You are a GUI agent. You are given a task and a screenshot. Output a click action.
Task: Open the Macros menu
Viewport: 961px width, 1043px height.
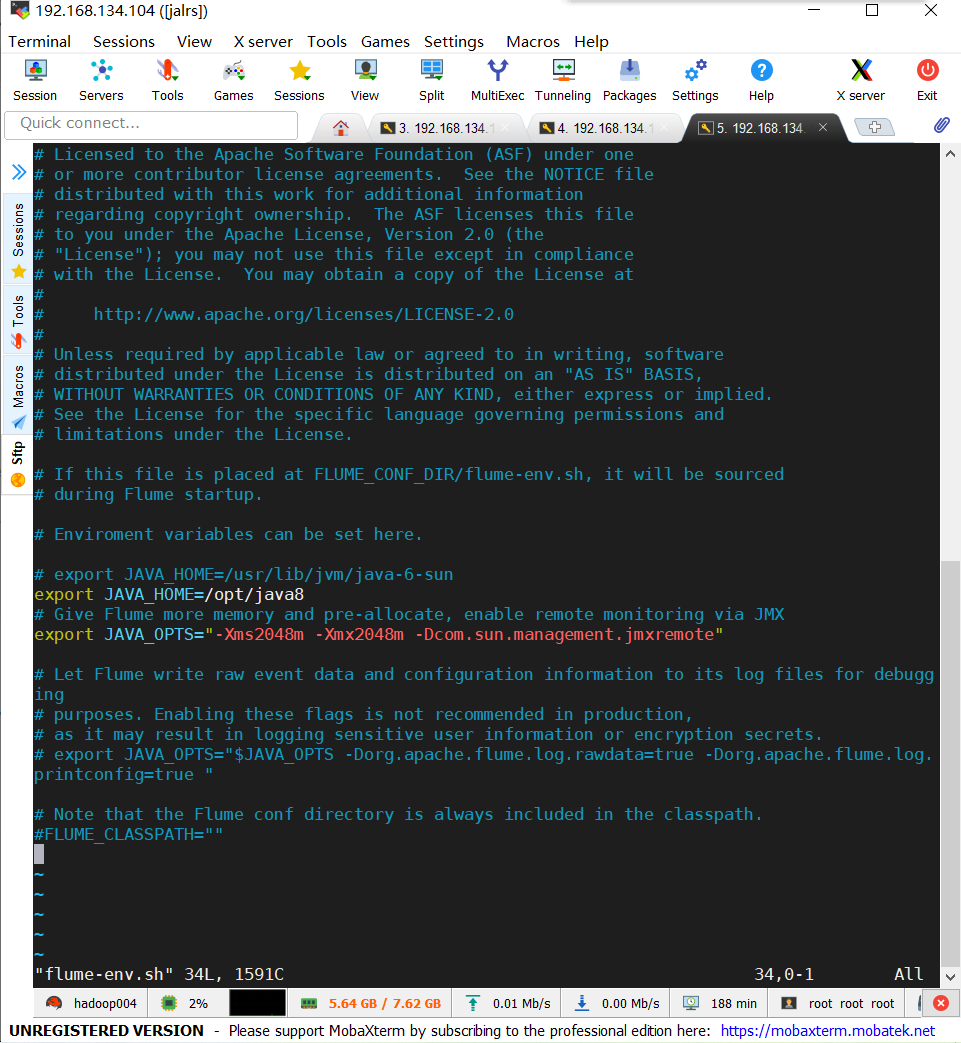(533, 41)
